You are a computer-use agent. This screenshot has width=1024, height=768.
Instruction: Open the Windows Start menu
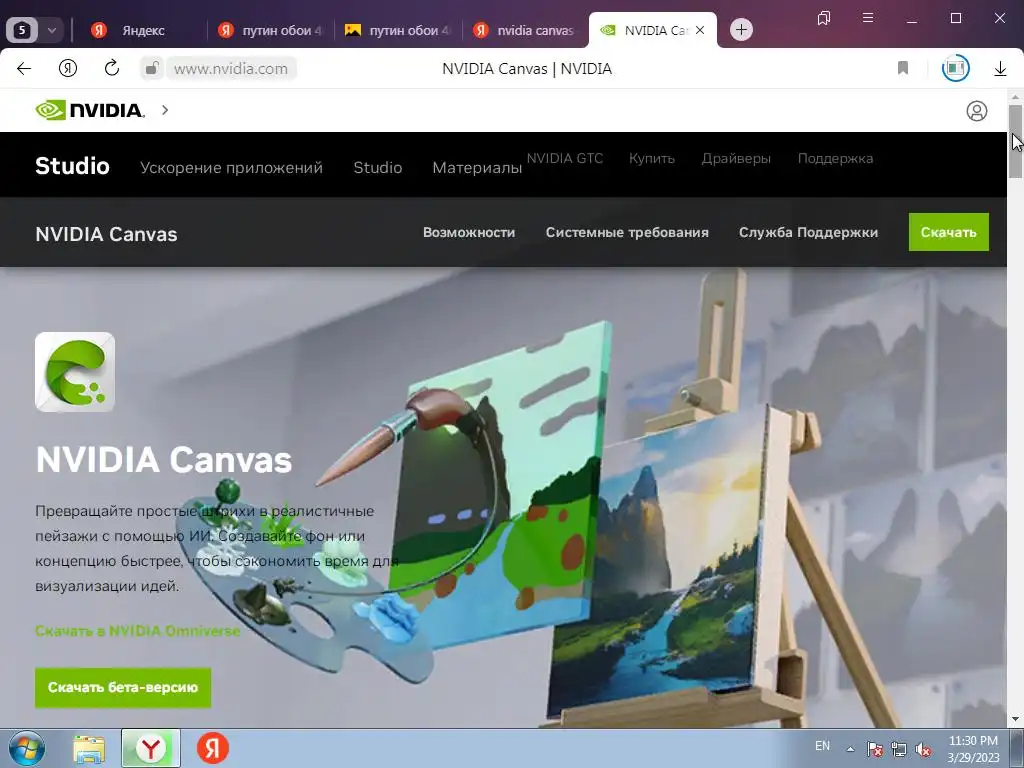(27, 748)
